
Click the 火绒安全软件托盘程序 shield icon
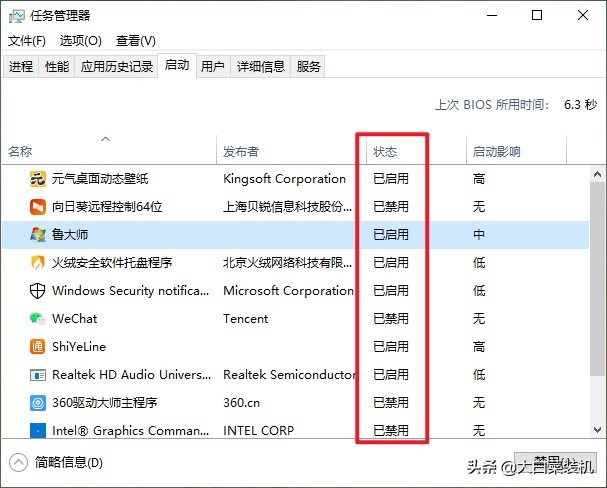[38, 263]
